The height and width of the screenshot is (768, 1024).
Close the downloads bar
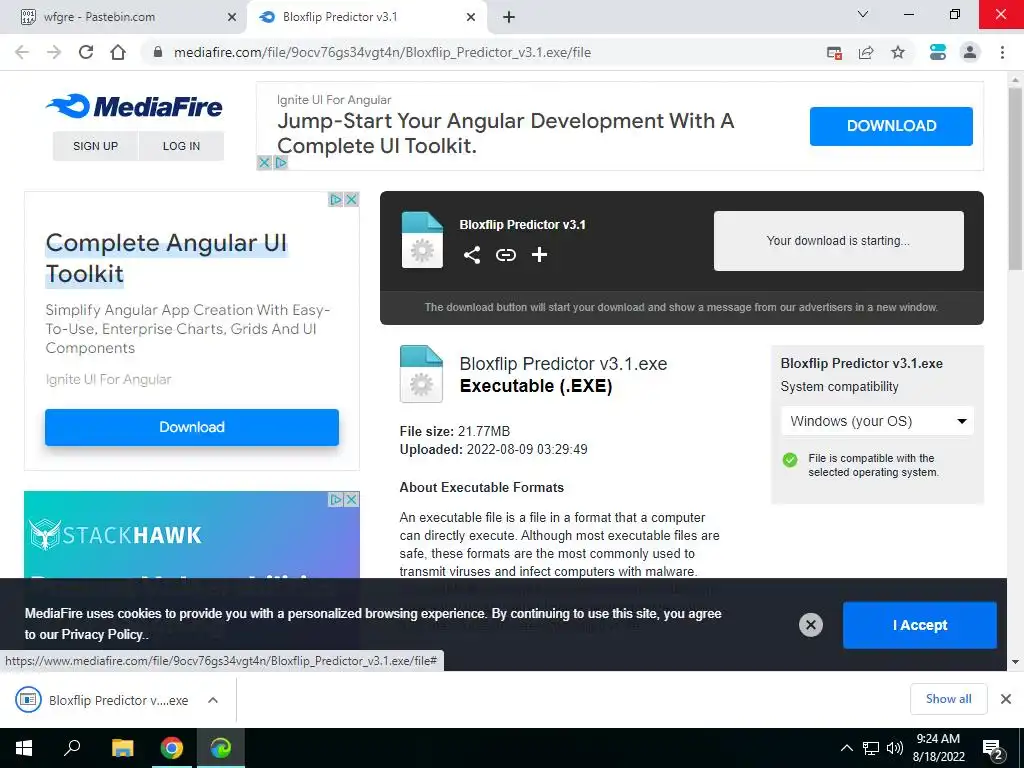pyautogui.click(x=1006, y=699)
